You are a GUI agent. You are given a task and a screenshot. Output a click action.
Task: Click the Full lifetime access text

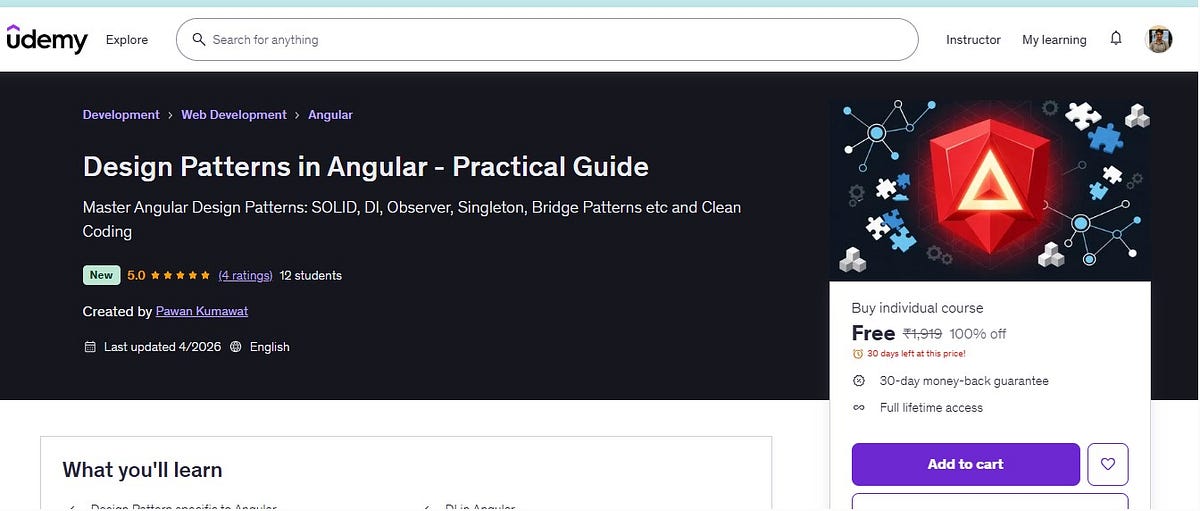click(x=931, y=407)
